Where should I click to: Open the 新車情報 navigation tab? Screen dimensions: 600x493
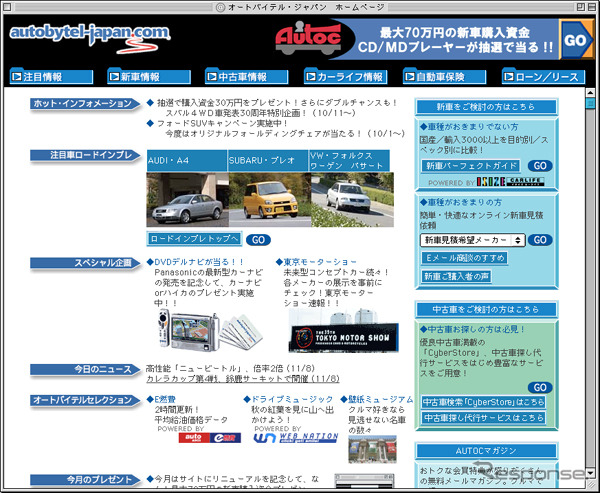[x=149, y=76]
